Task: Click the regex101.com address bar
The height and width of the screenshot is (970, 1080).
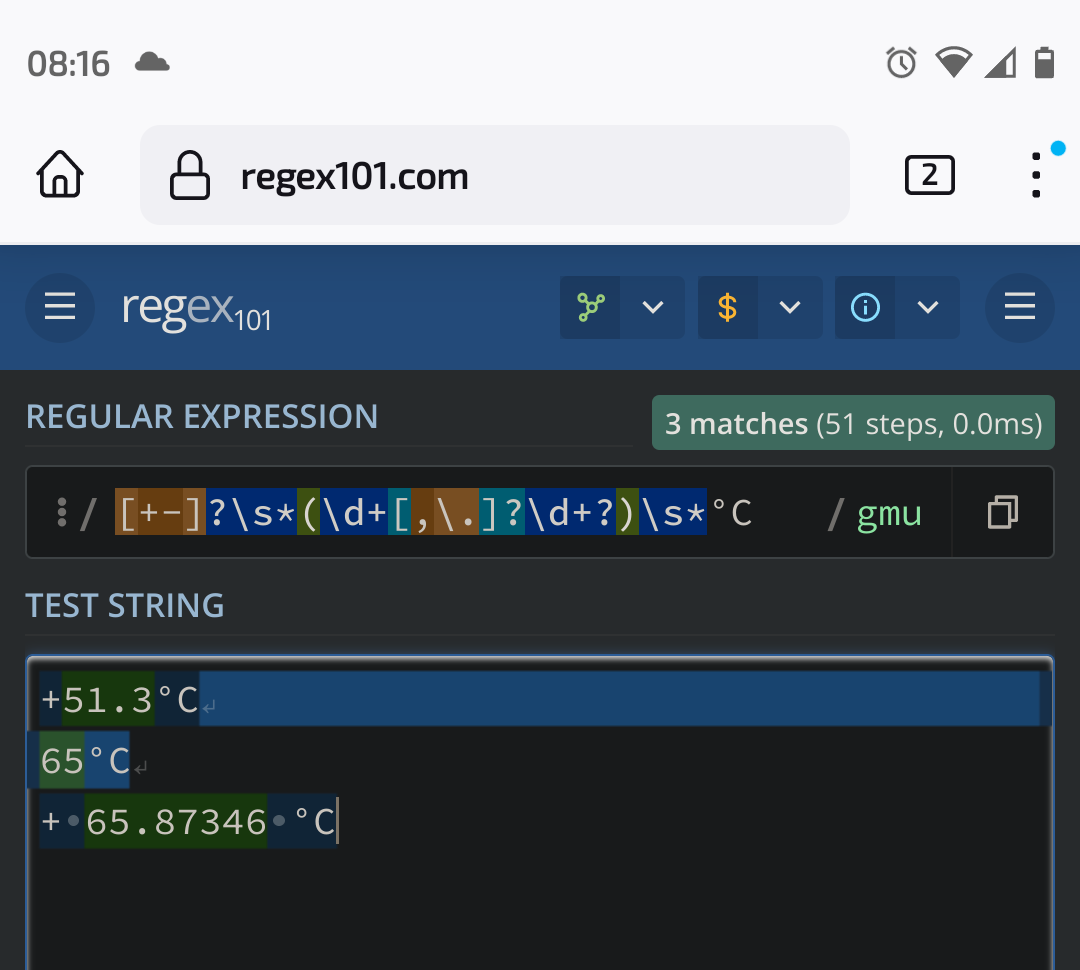Action: pyautogui.click(x=495, y=175)
